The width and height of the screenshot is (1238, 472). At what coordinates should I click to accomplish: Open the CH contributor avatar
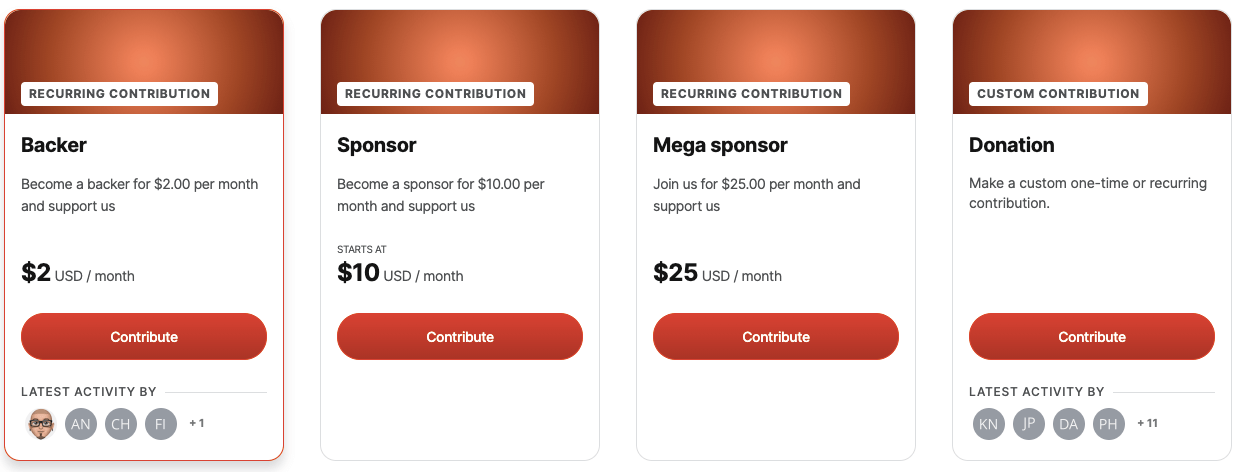[121, 424]
